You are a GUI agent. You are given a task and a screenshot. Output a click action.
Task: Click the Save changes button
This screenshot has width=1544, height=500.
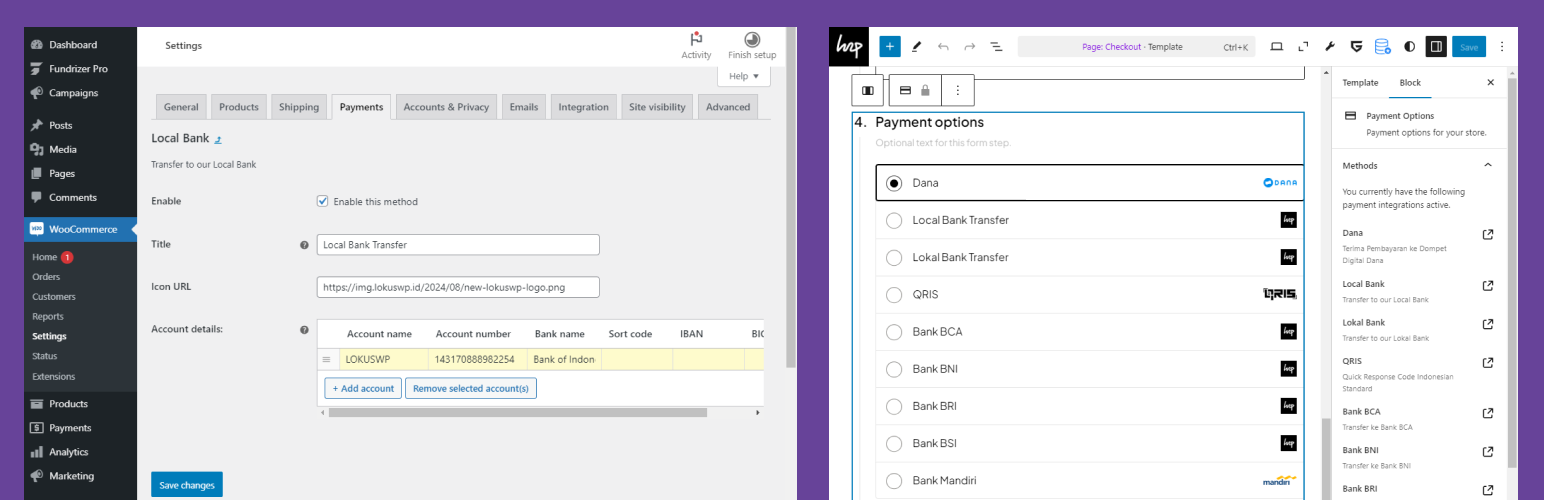click(x=187, y=485)
